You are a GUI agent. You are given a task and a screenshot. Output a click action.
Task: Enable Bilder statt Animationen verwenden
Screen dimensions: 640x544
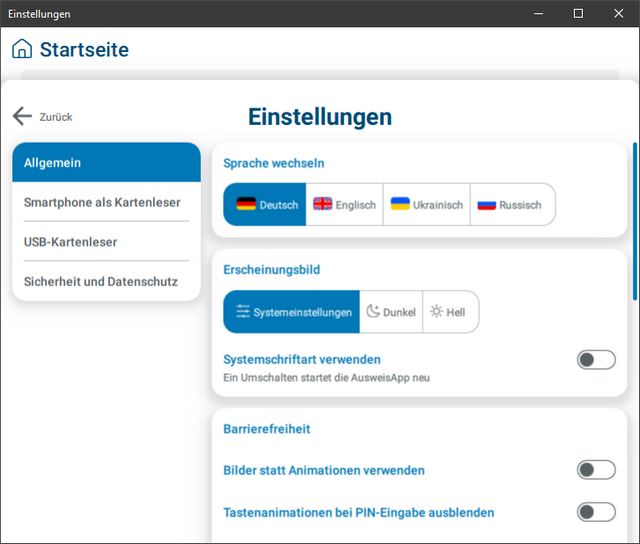click(x=596, y=470)
